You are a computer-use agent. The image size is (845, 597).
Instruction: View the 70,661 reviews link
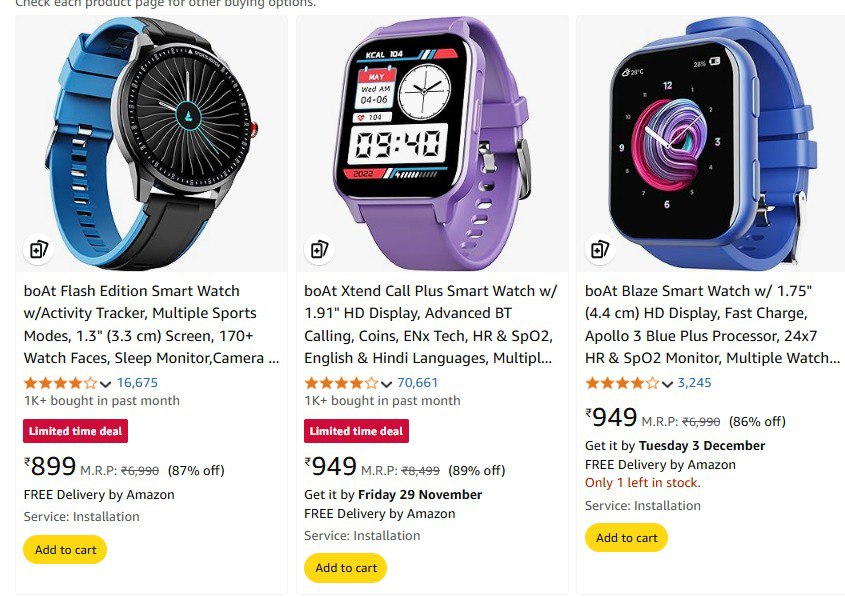[x=418, y=383]
